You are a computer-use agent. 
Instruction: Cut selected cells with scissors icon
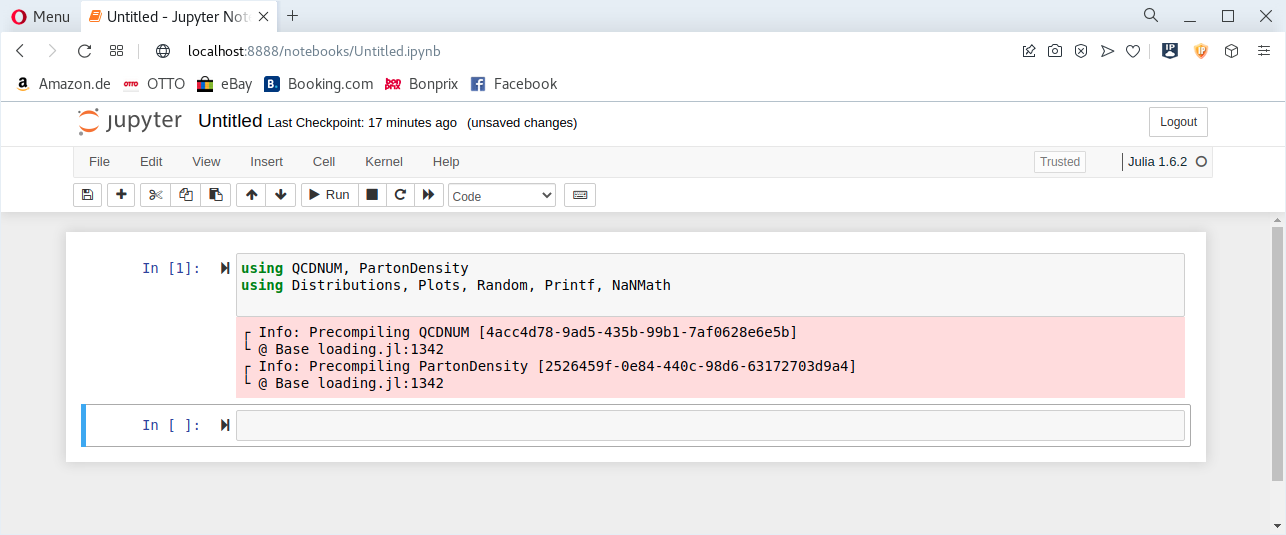pos(155,195)
